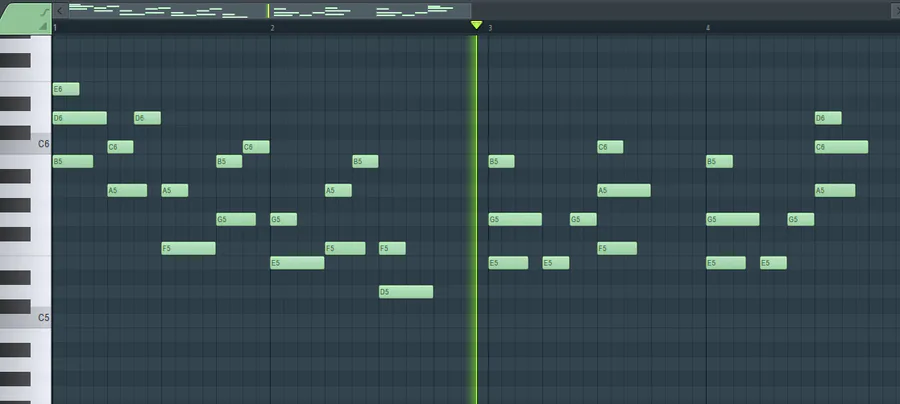Screen dimensions: 900x404
Task: Play the D#6 black piano key
Action: (x=15, y=104)
